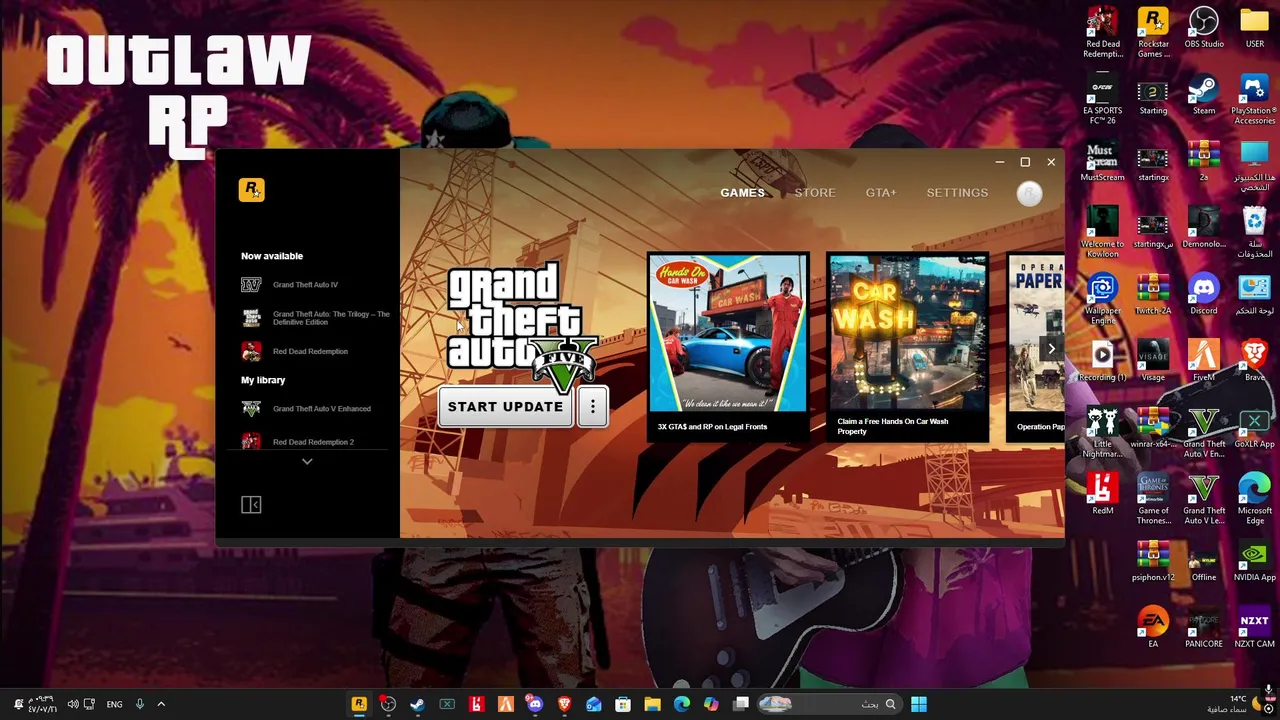This screenshot has height=720, width=1280.
Task: Select the Wallpaper Engine desktop icon
Action: pyautogui.click(x=1103, y=300)
